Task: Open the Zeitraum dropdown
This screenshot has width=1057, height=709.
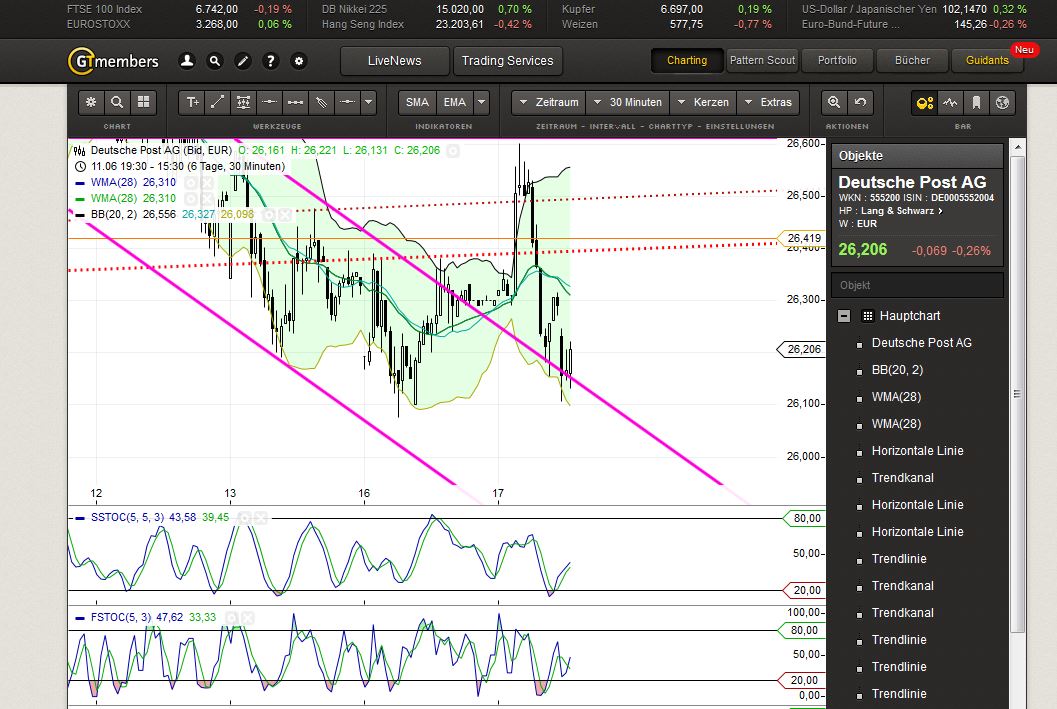Action: coord(549,102)
